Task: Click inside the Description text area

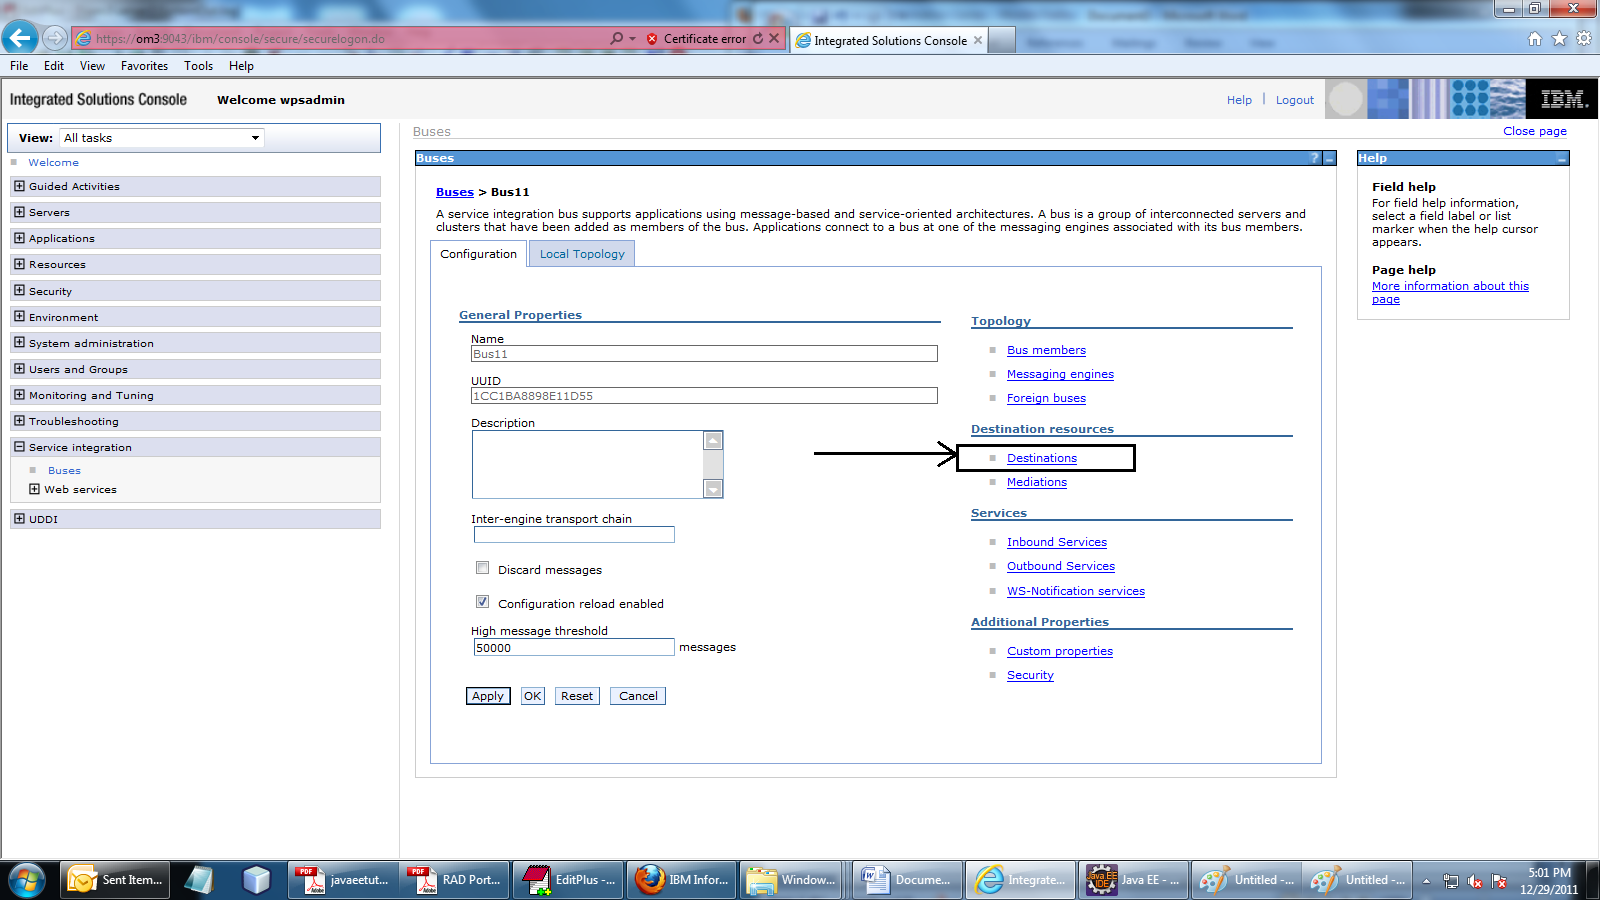Action: click(x=588, y=464)
